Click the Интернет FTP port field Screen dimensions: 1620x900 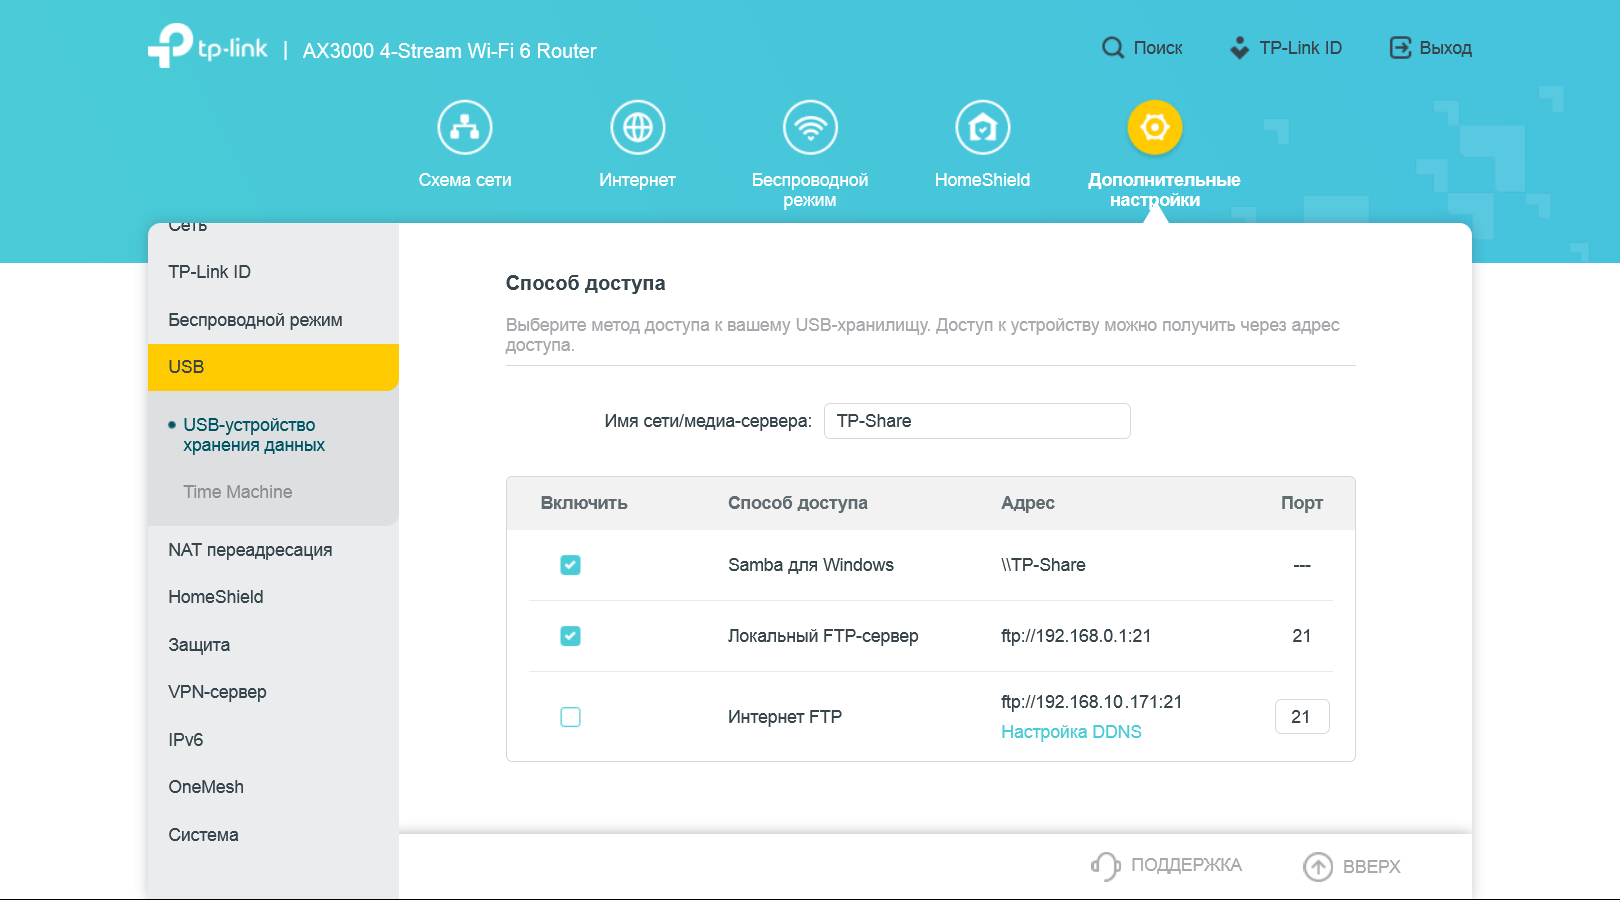[1302, 717]
